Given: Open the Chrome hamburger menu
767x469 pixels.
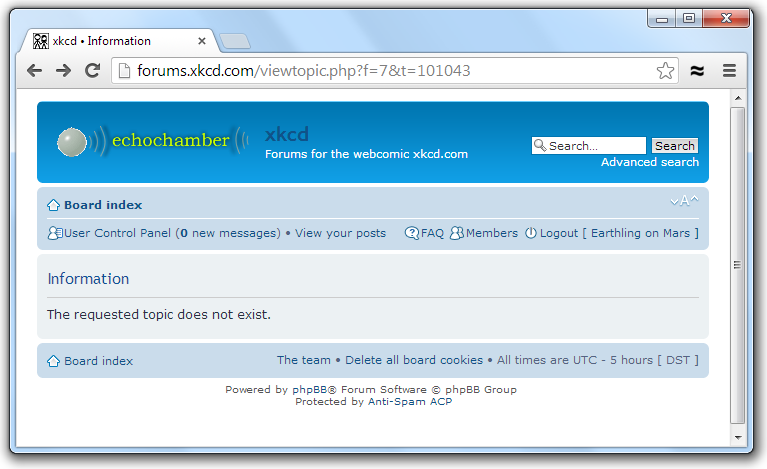Looking at the screenshot, I should tap(729, 71).
